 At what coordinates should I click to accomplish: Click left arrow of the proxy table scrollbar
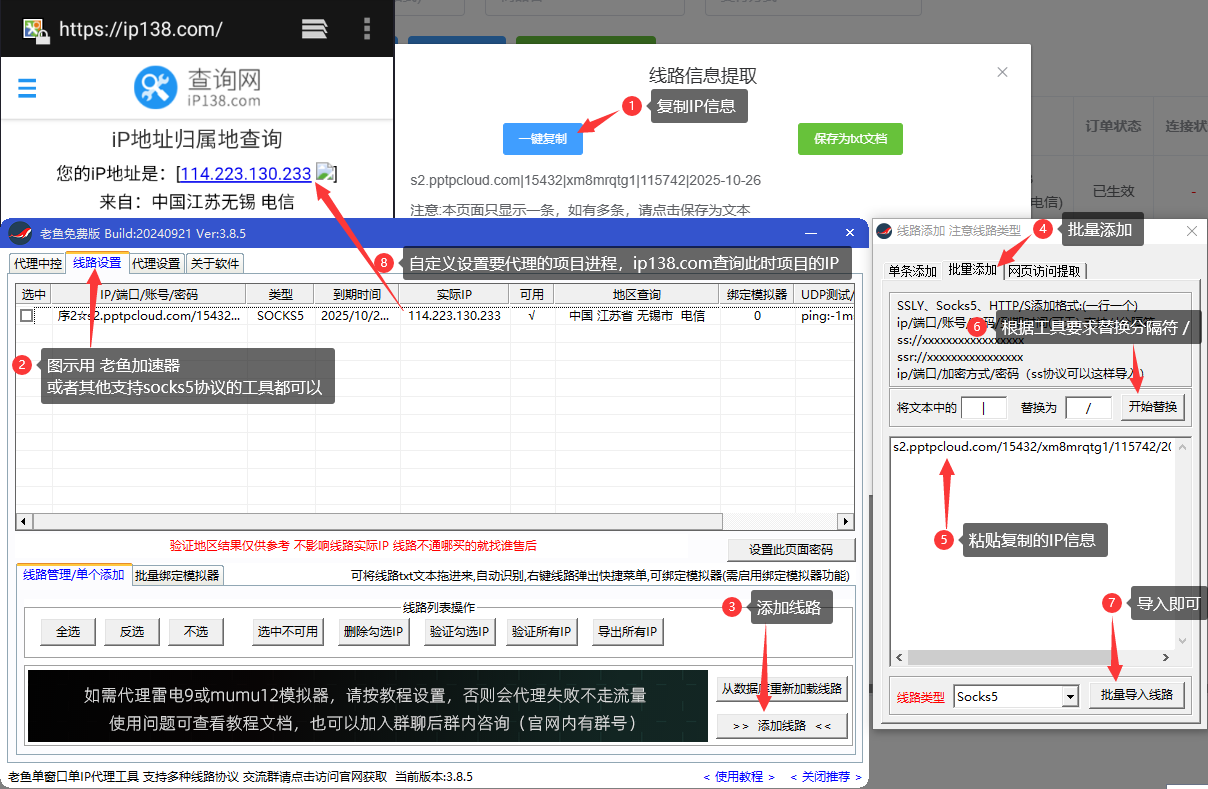[x=24, y=521]
